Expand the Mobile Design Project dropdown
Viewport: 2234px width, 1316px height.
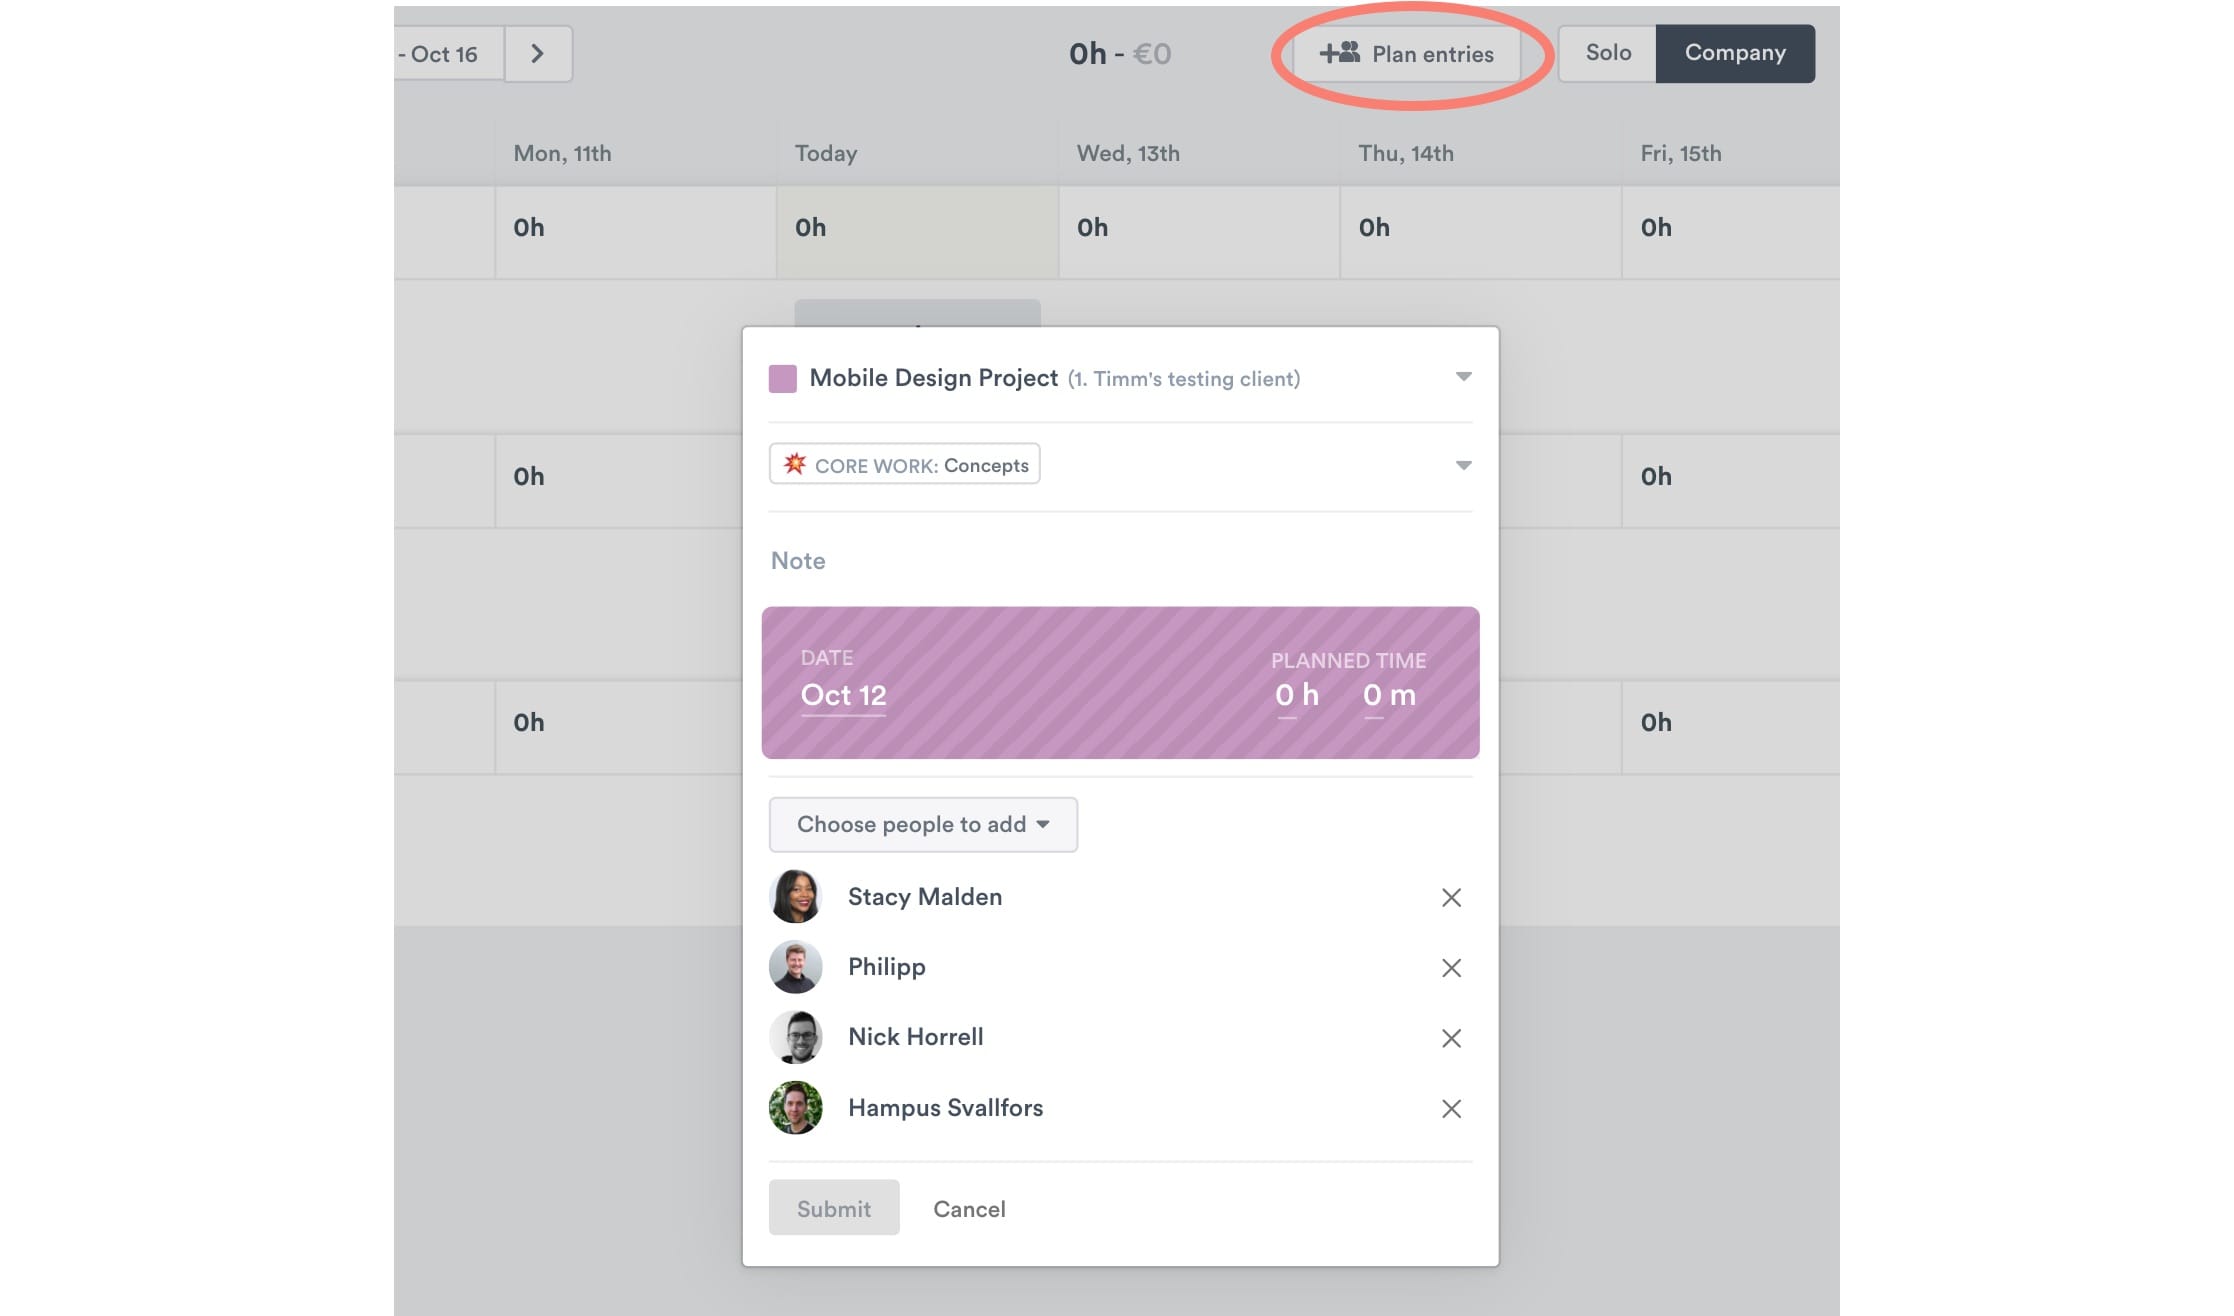click(x=1463, y=377)
